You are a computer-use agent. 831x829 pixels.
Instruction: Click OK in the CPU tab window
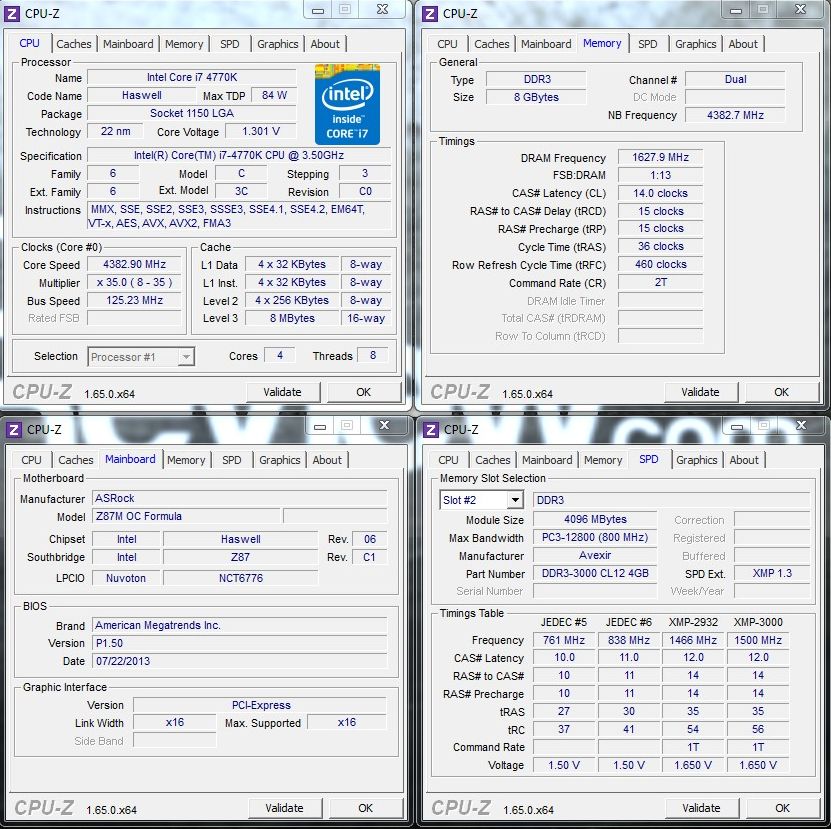pos(364,392)
